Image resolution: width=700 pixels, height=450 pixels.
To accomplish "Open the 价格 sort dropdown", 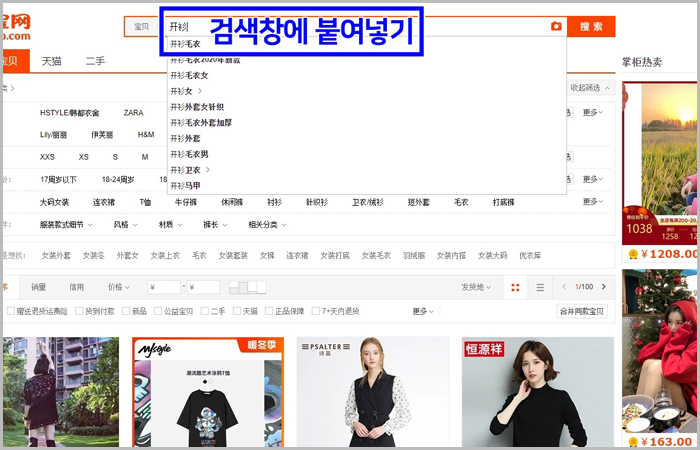I will click(119, 287).
